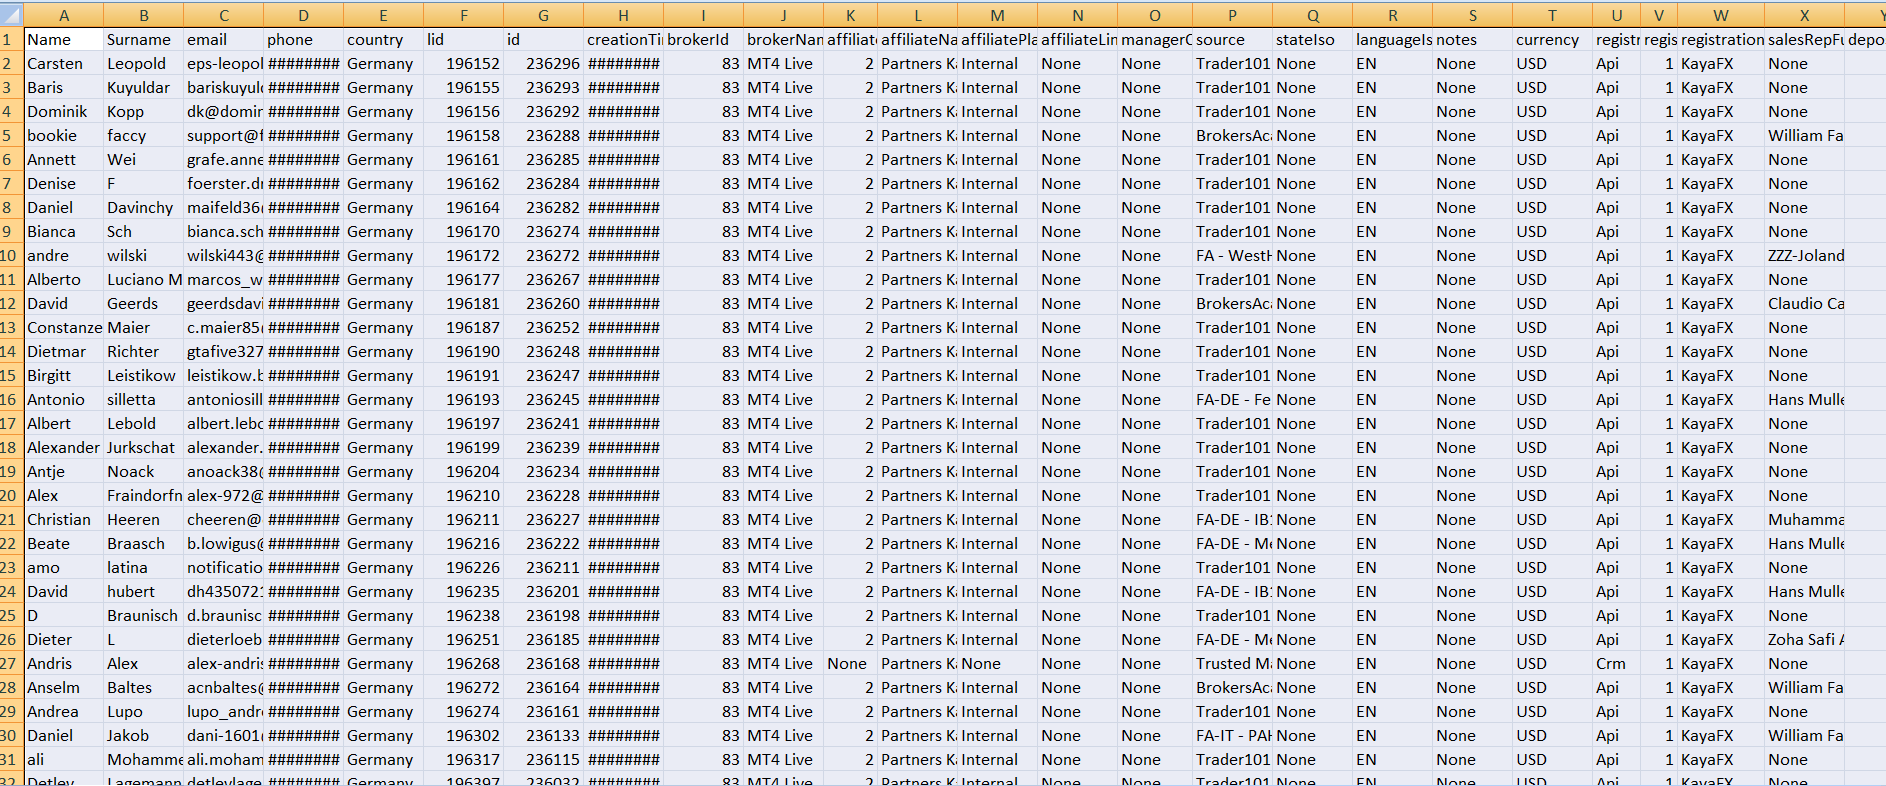This screenshot has height=786, width=1886.
Task: Select the "currency" header cell
Action: (x=1553, y=40)
